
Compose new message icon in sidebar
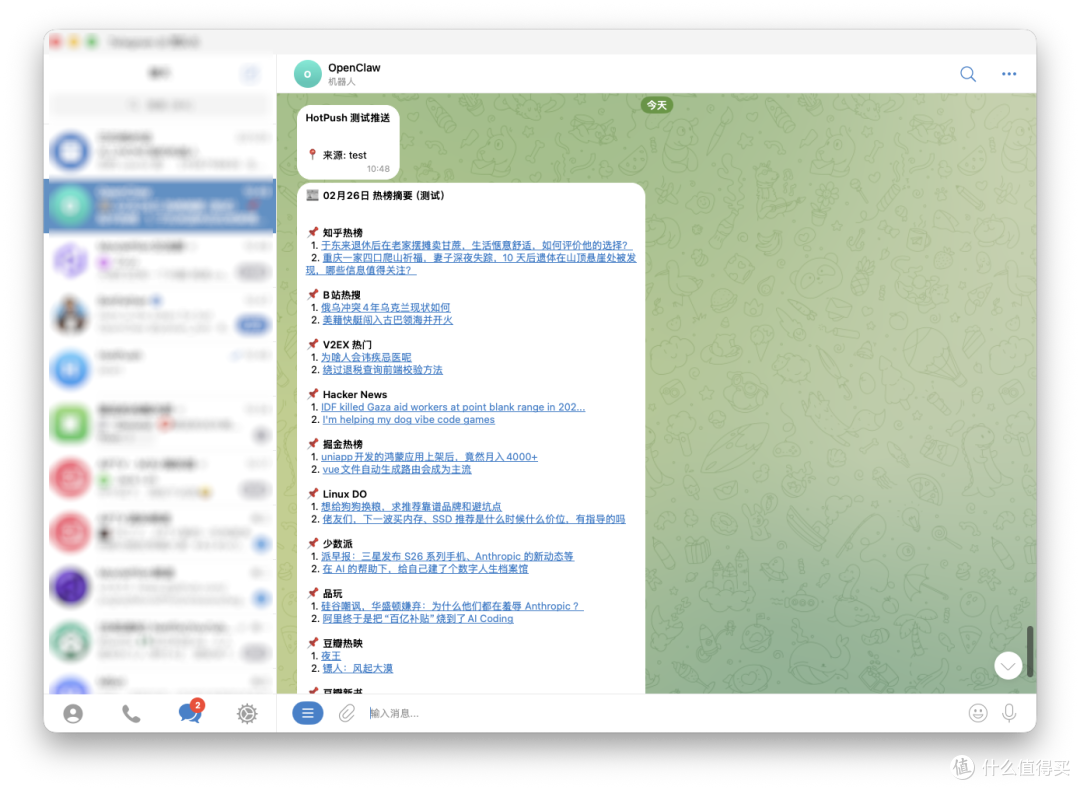(250, 73)
